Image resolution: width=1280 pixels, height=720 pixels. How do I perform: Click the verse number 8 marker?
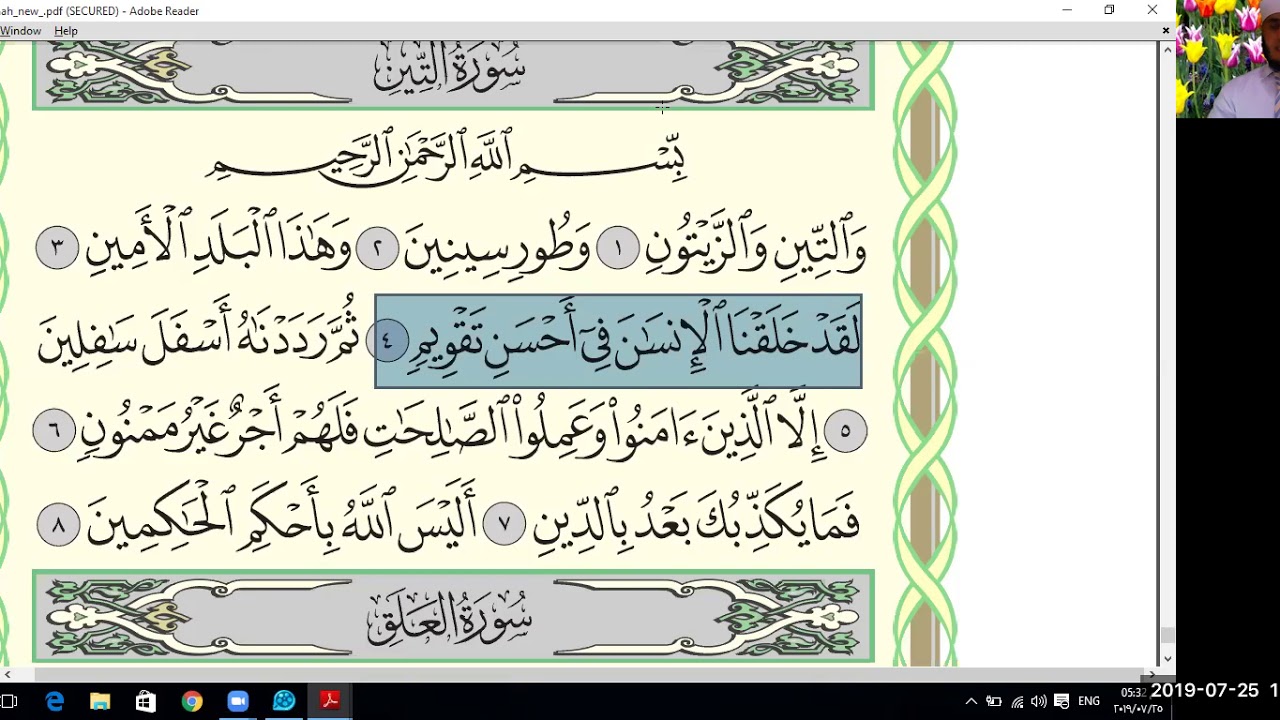click(58, 525)
